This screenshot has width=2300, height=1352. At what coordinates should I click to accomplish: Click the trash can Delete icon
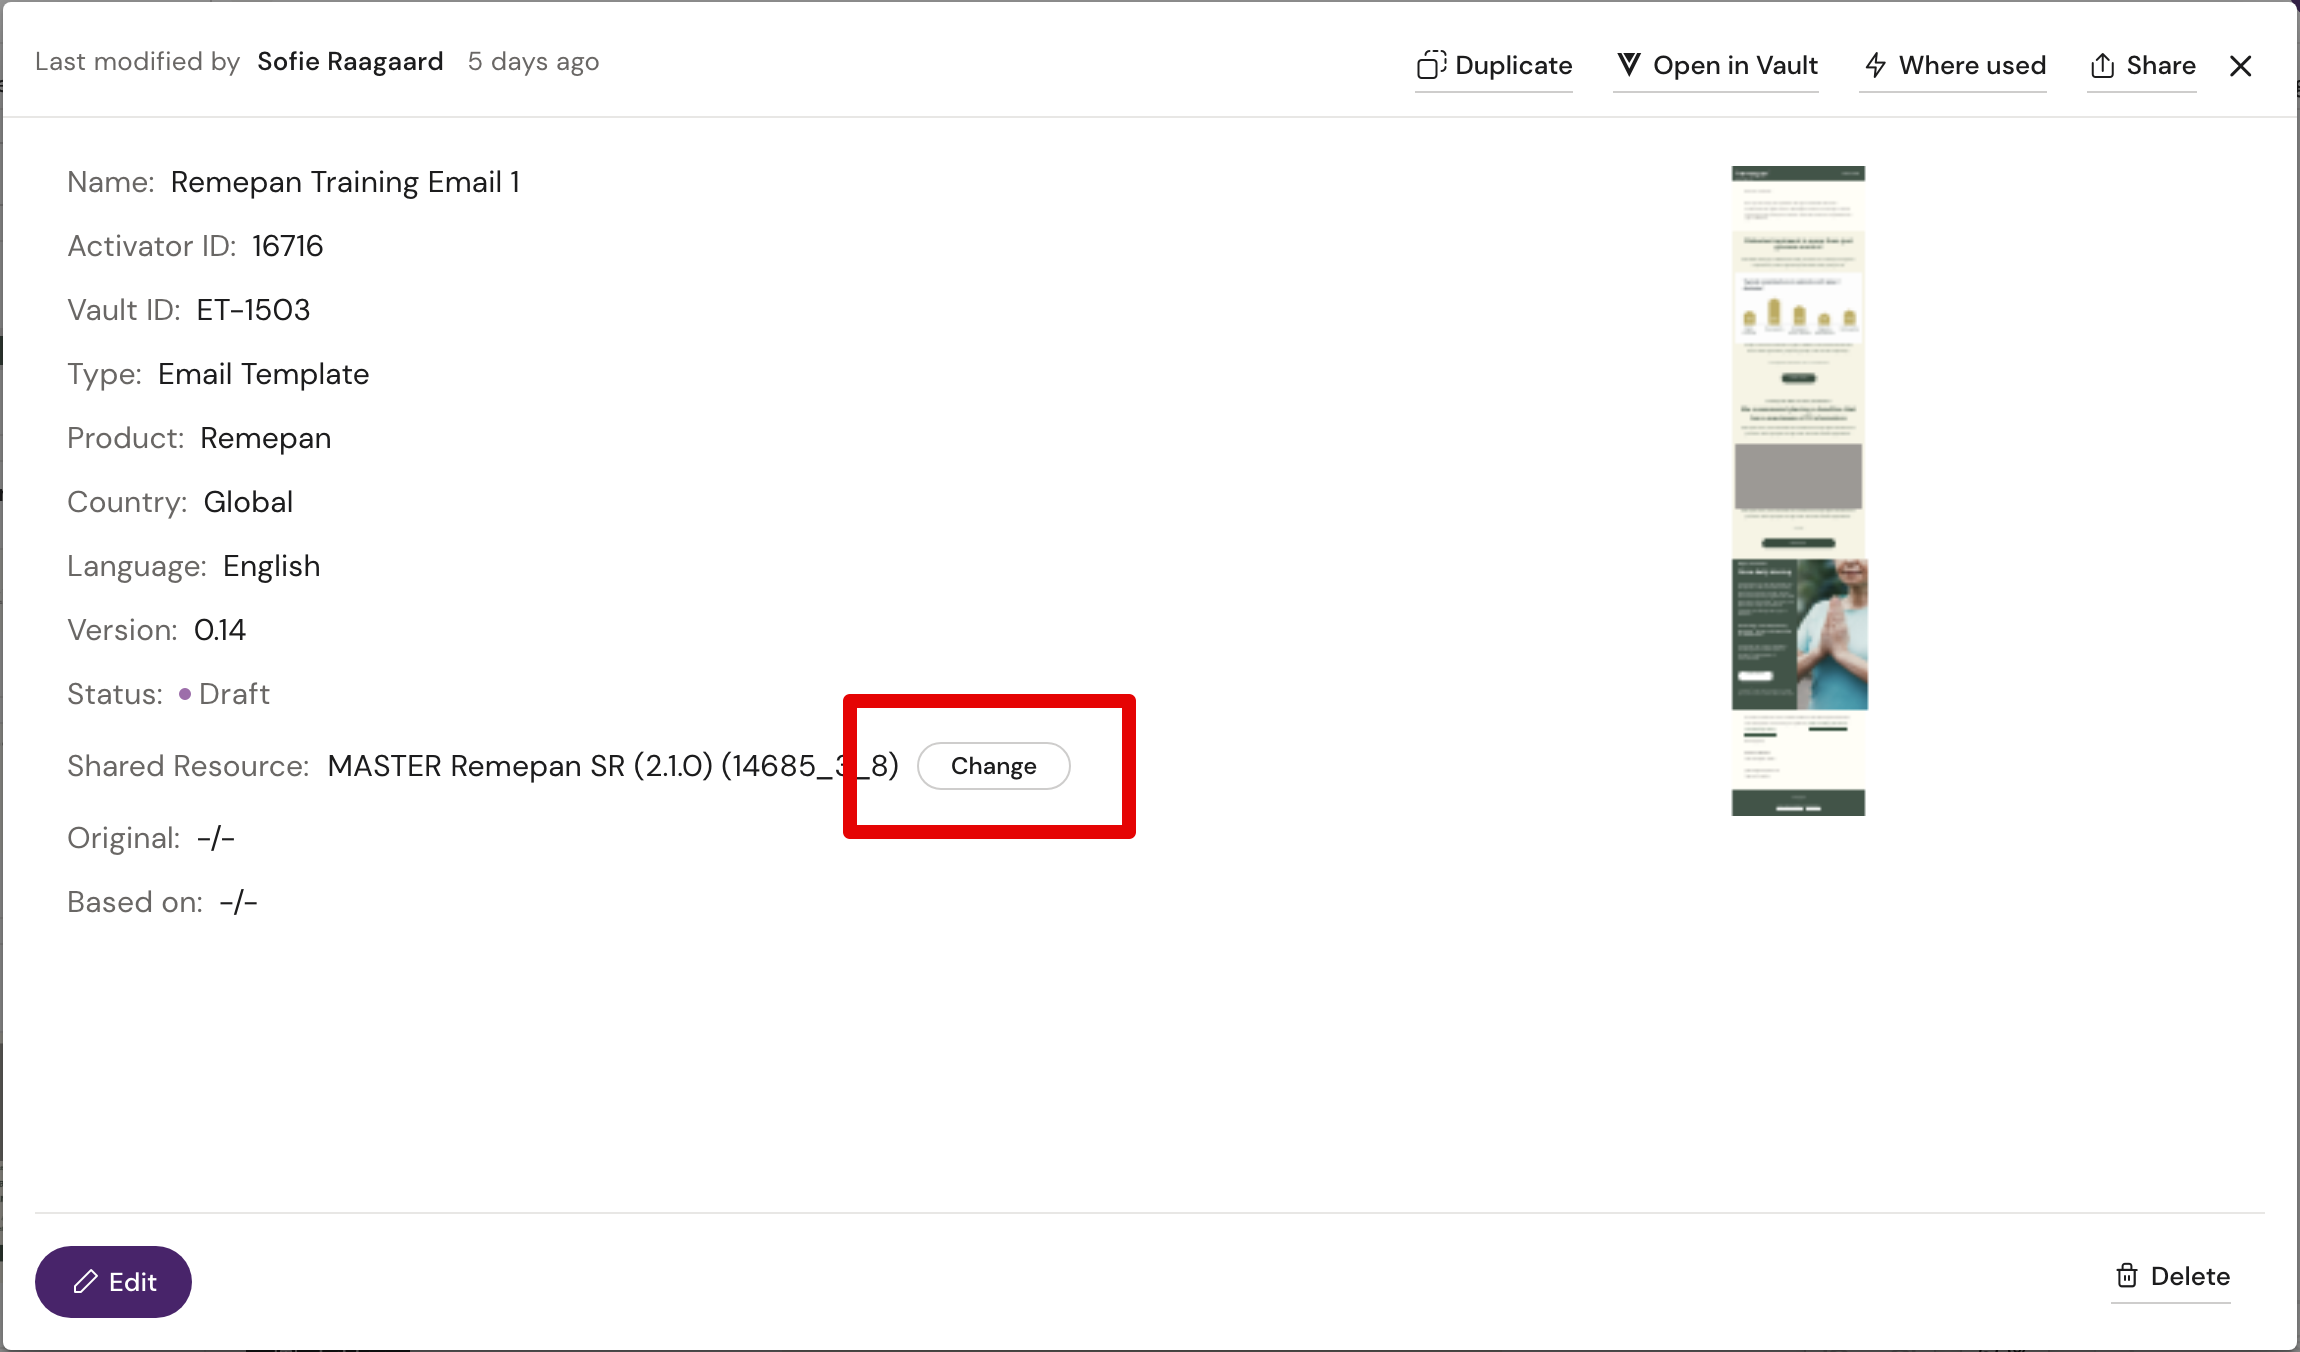click(2127, 1276)
